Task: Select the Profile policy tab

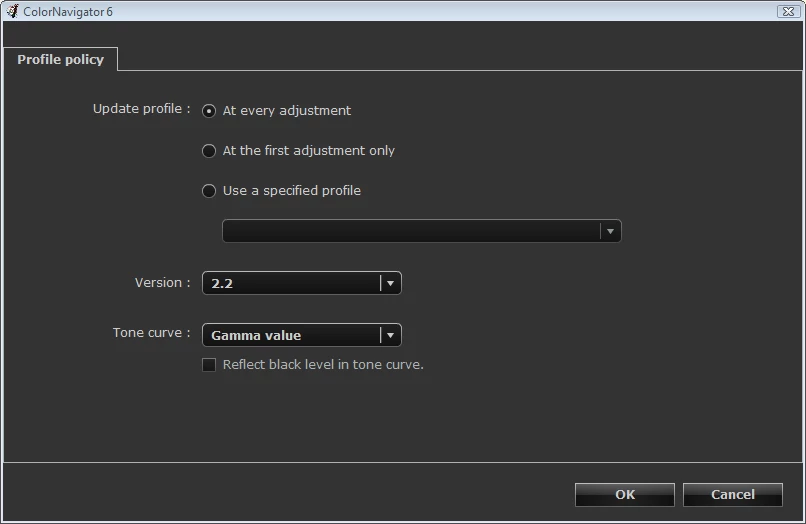Action: point(61,59)
